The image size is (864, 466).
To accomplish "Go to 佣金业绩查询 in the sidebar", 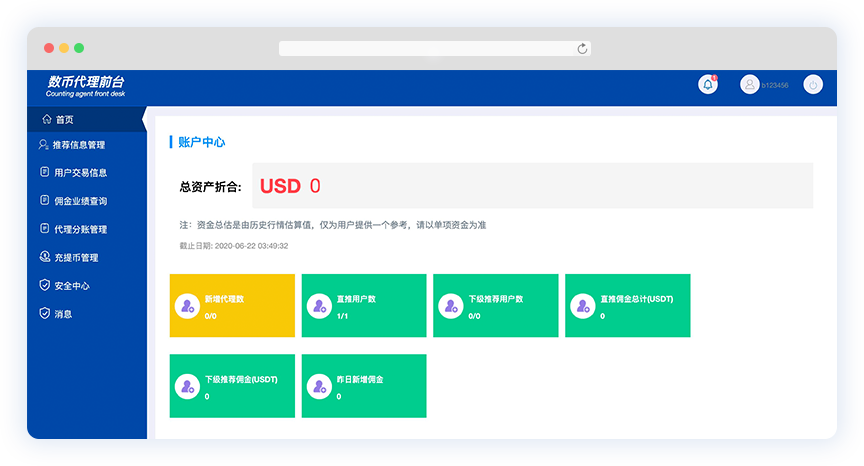I will [80, 201].
